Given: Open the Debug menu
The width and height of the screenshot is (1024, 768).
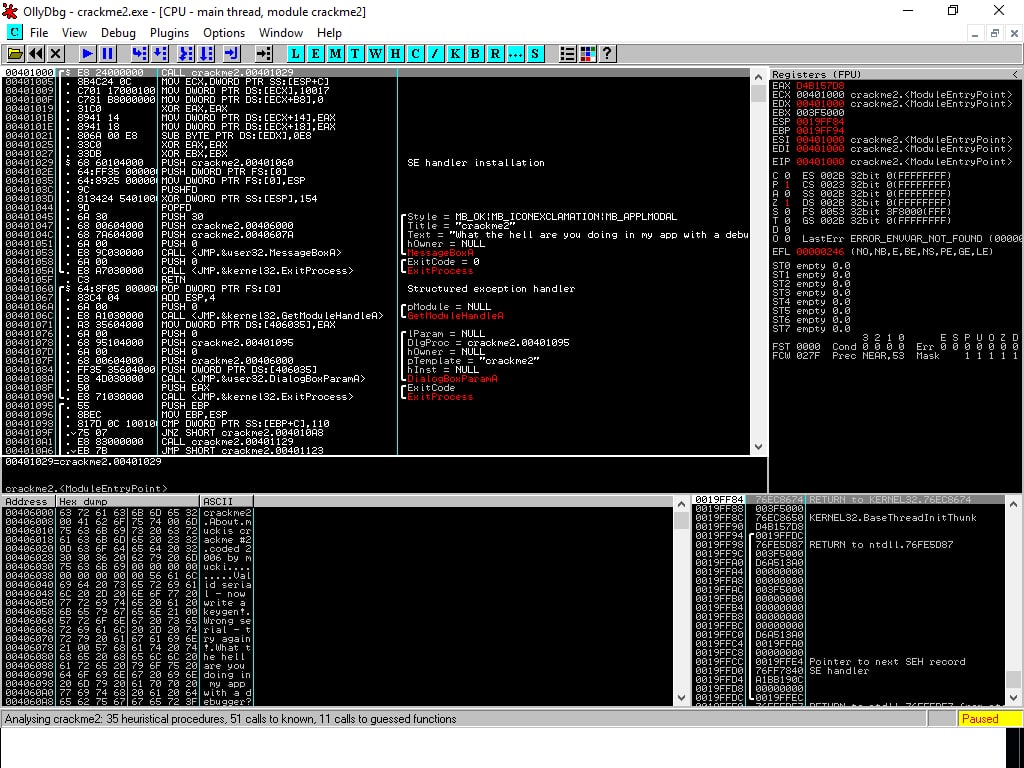Looking at the screenshot, I should 118,33.
